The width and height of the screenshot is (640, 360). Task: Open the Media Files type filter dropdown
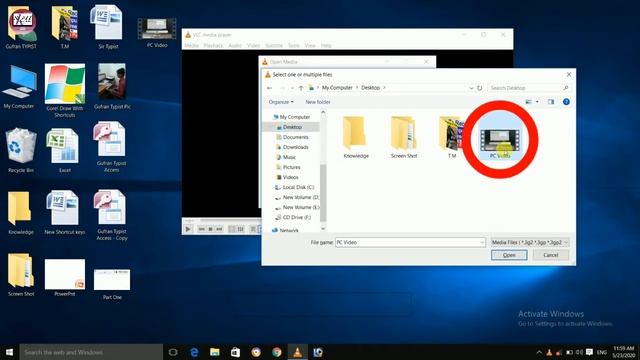pyautogui.click(x=529, y=242)
